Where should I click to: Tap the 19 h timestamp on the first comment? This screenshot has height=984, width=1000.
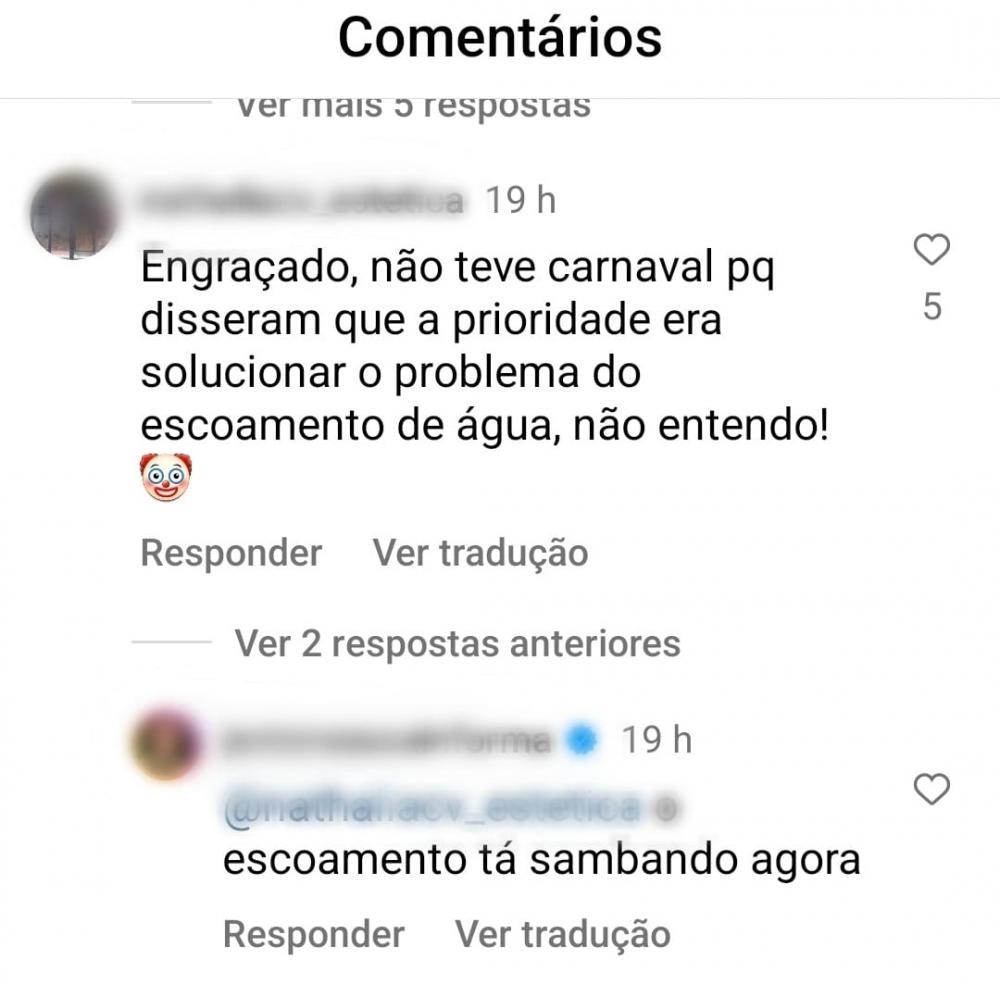coord(521,201)
